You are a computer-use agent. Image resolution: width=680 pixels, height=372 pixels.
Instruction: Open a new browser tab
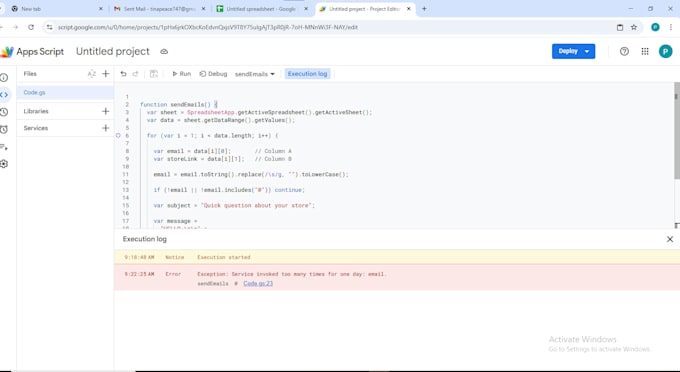[424, 9]
